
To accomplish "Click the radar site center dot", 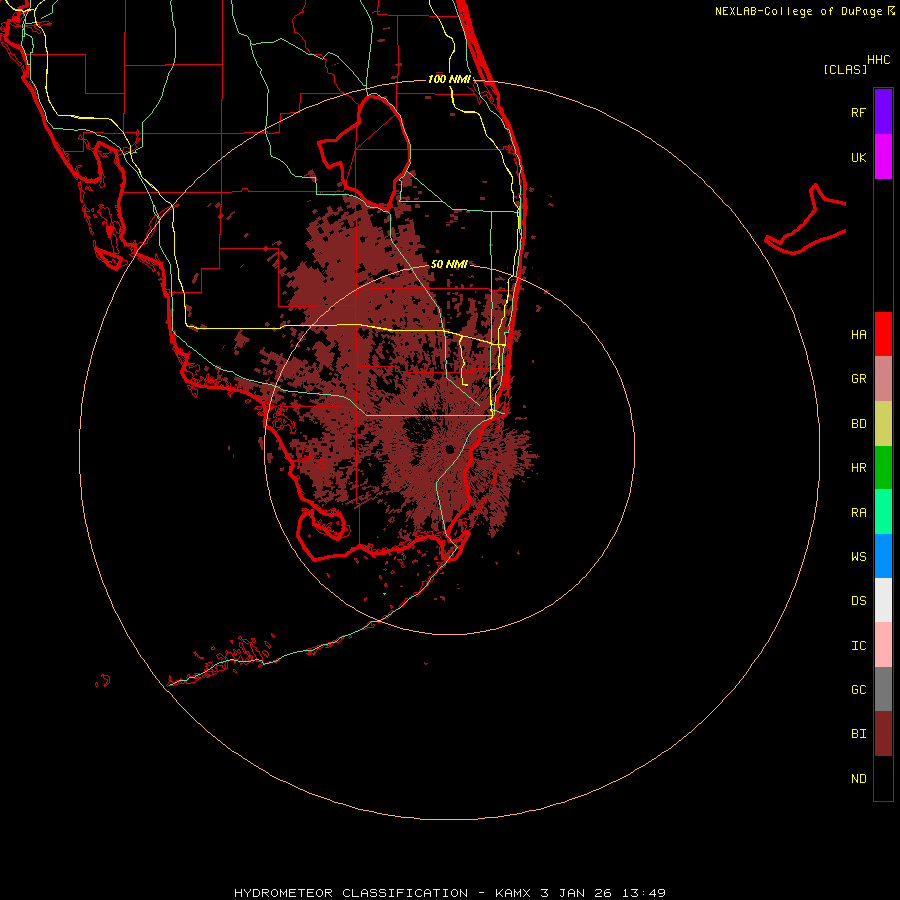I will (x=449, y=449).
